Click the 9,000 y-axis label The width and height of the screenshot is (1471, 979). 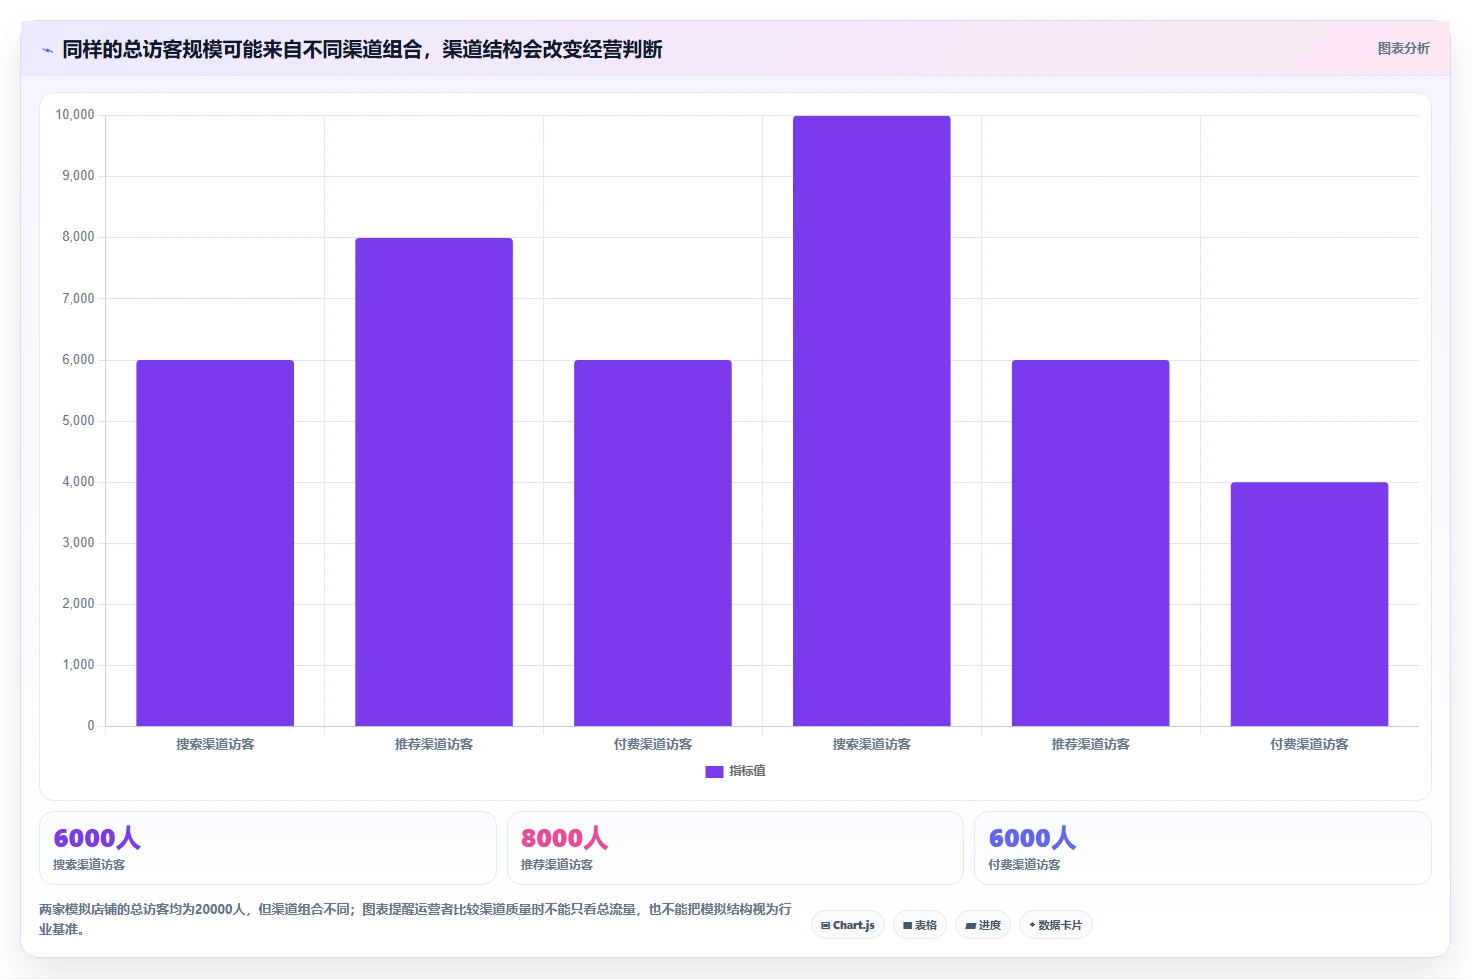[78, 176]
